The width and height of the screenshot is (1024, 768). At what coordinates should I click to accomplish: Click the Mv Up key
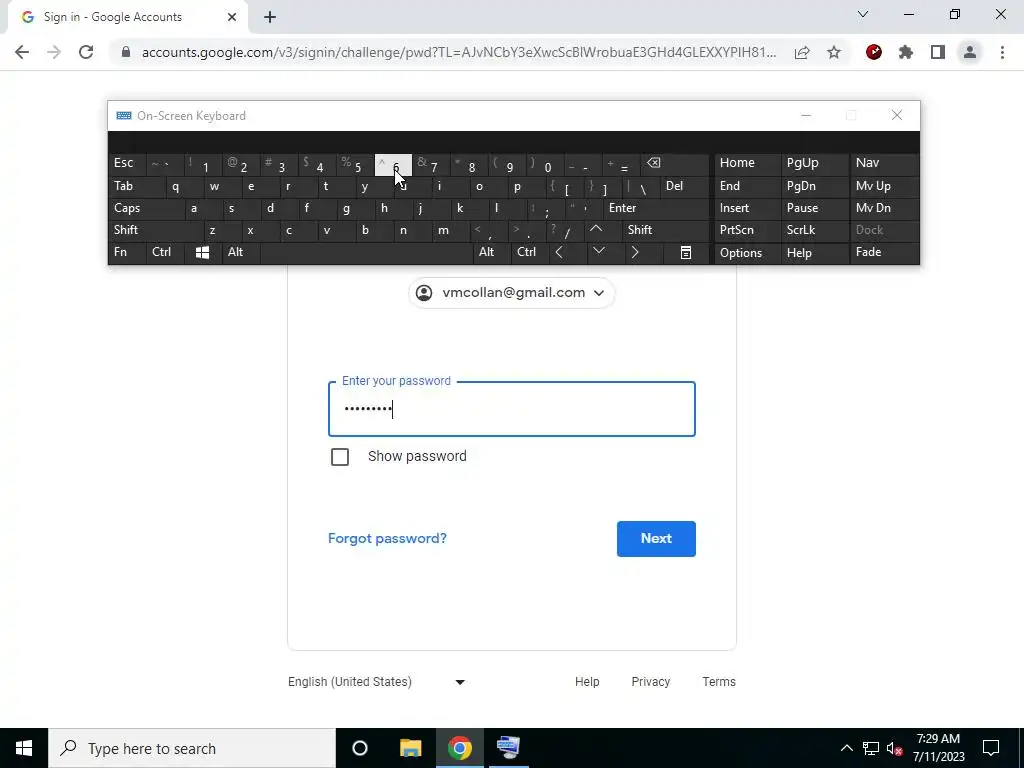[884, 186]
